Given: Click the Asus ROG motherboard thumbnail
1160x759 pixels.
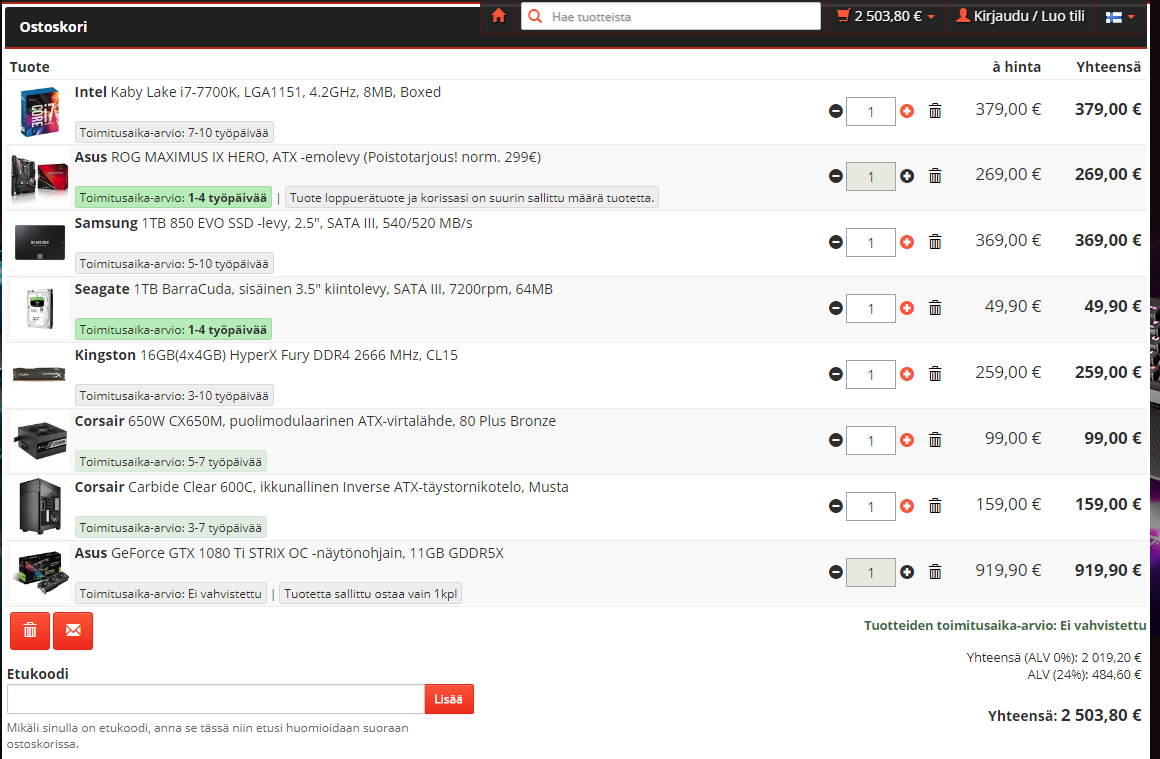Looking at the screenshot, I should tap(40, 178).
